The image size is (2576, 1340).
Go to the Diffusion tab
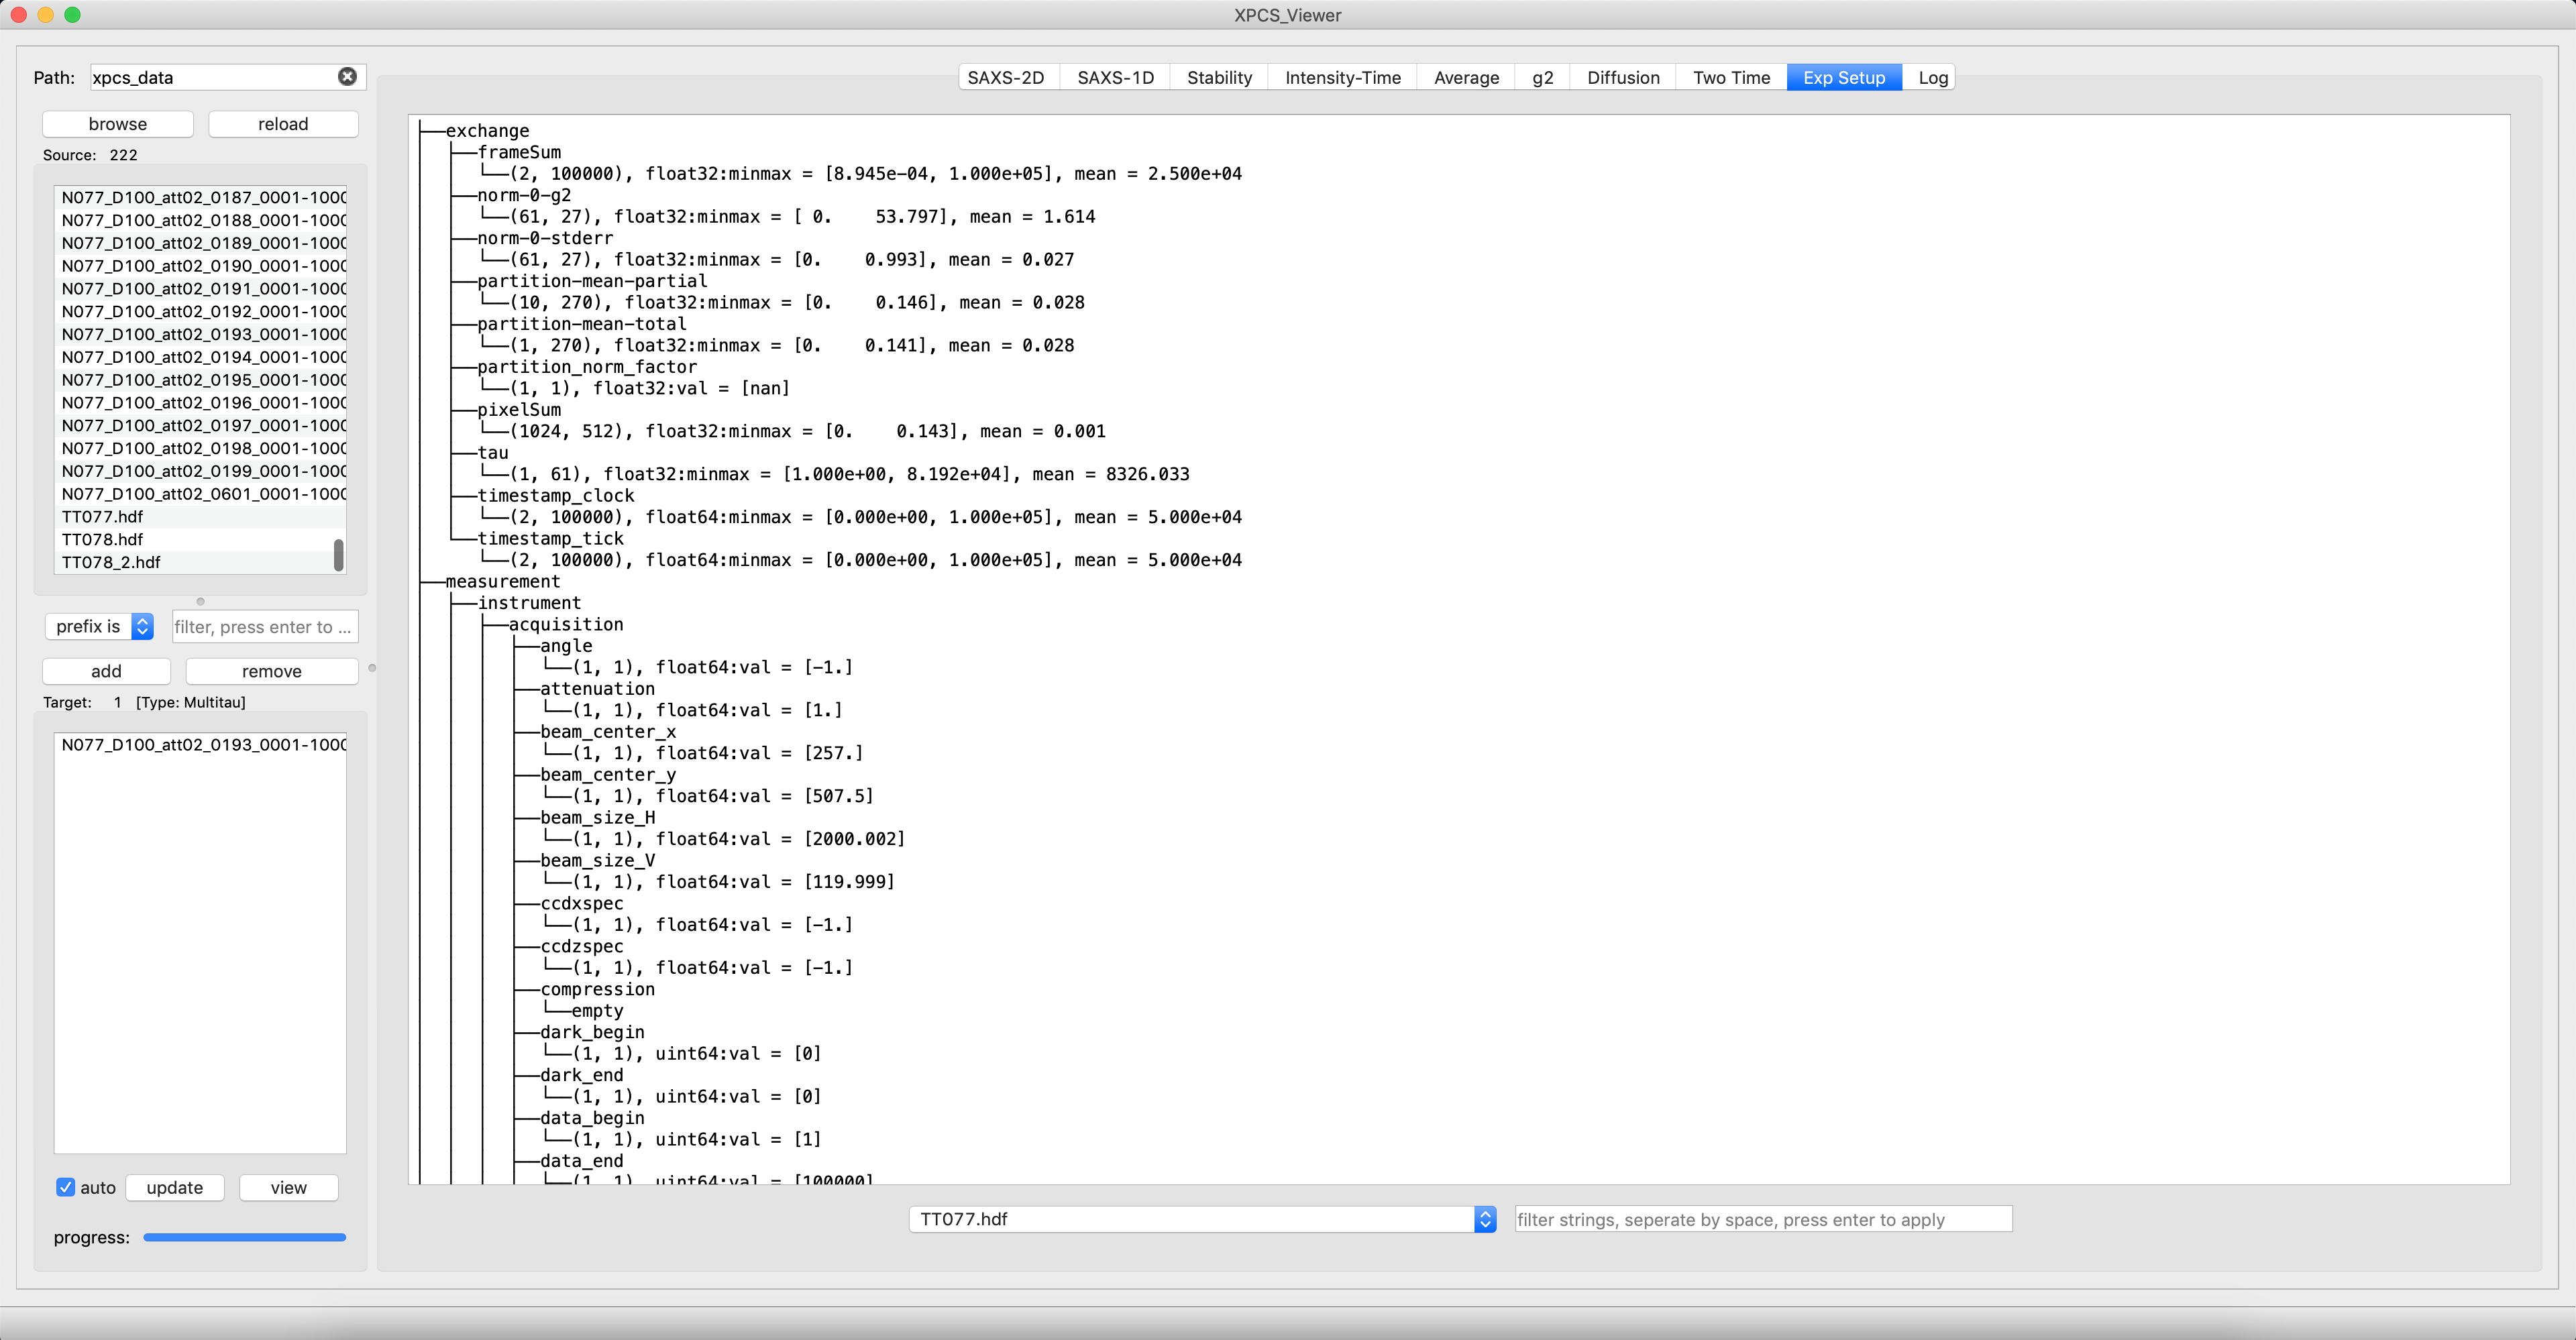(1622, 78)
